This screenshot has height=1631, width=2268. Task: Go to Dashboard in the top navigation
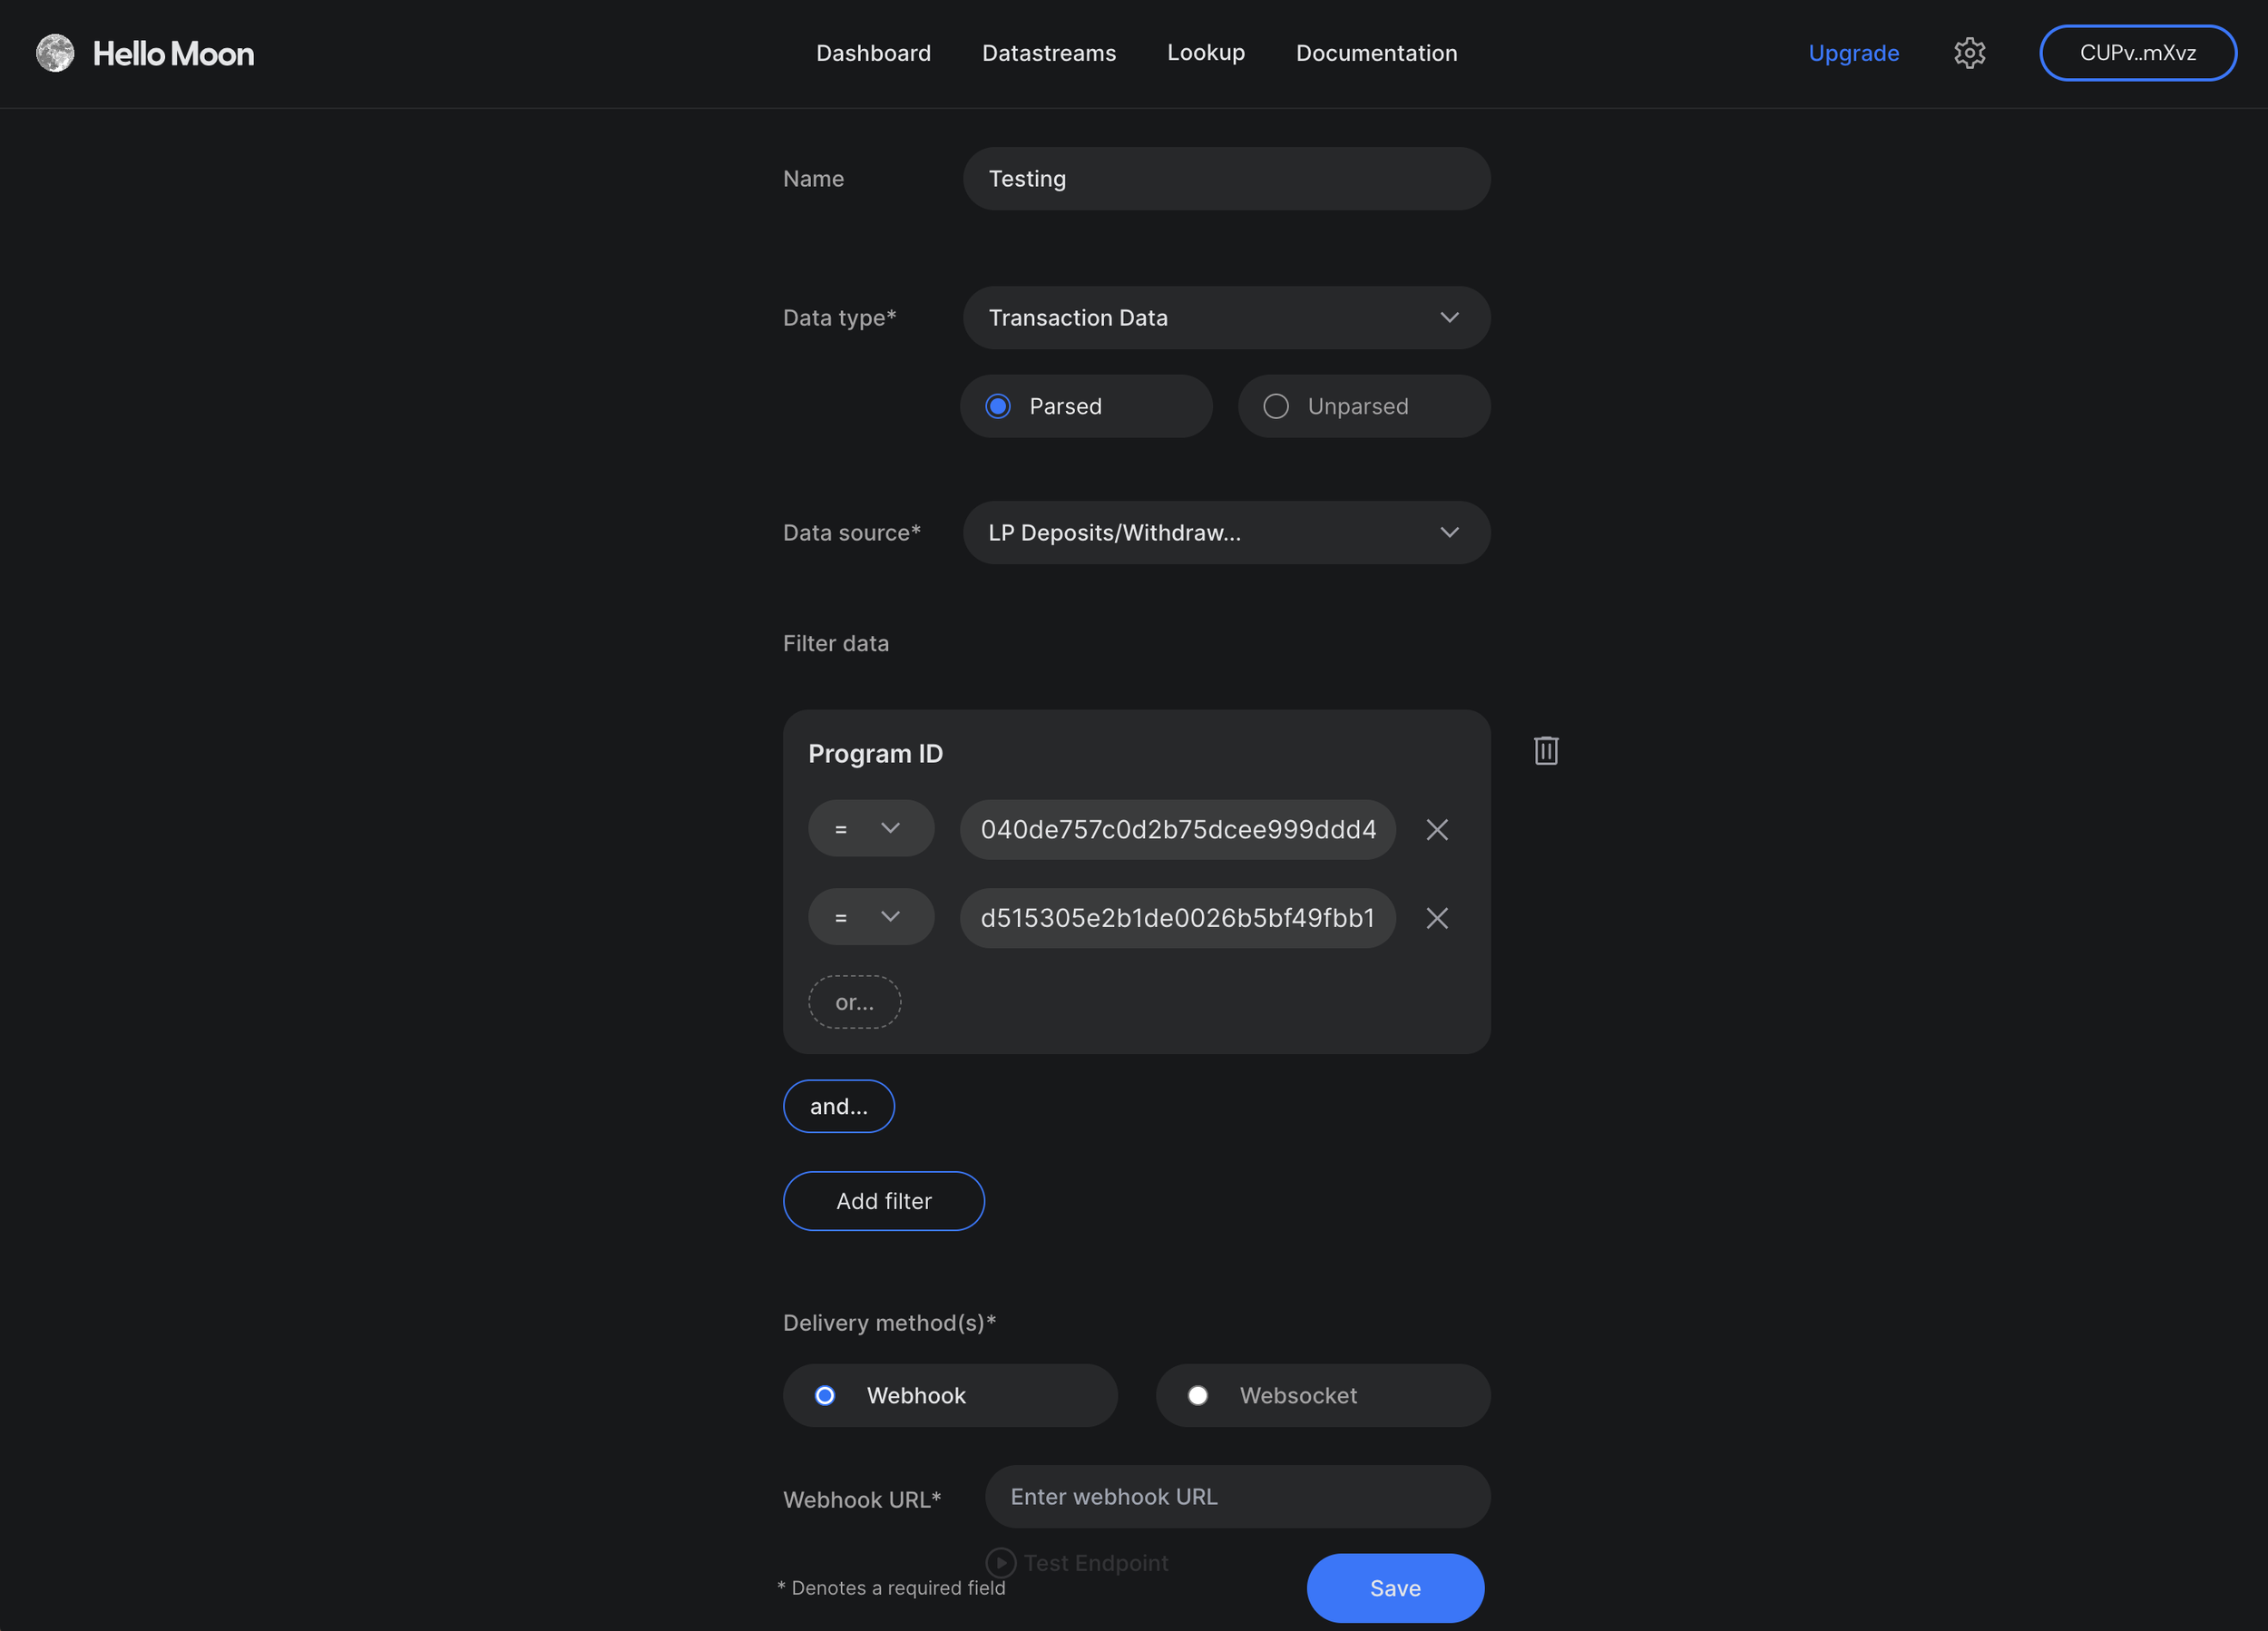[x=873, y=53]
